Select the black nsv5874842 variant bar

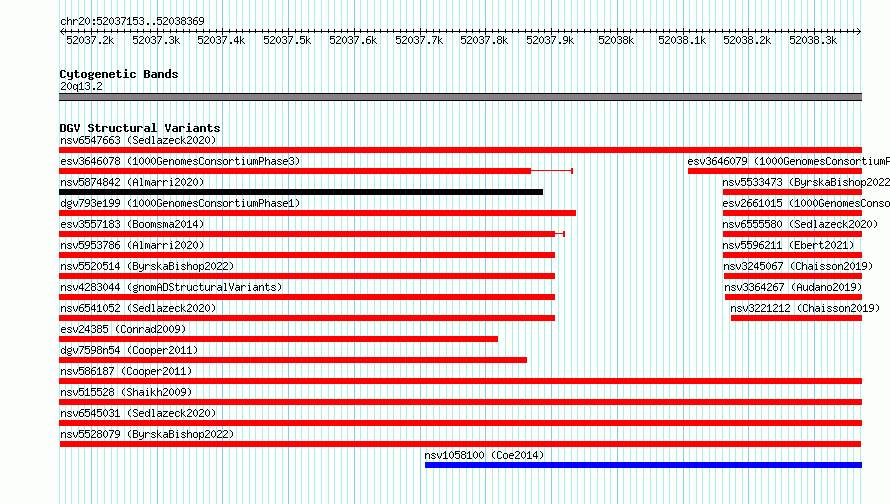pos(301,192)
